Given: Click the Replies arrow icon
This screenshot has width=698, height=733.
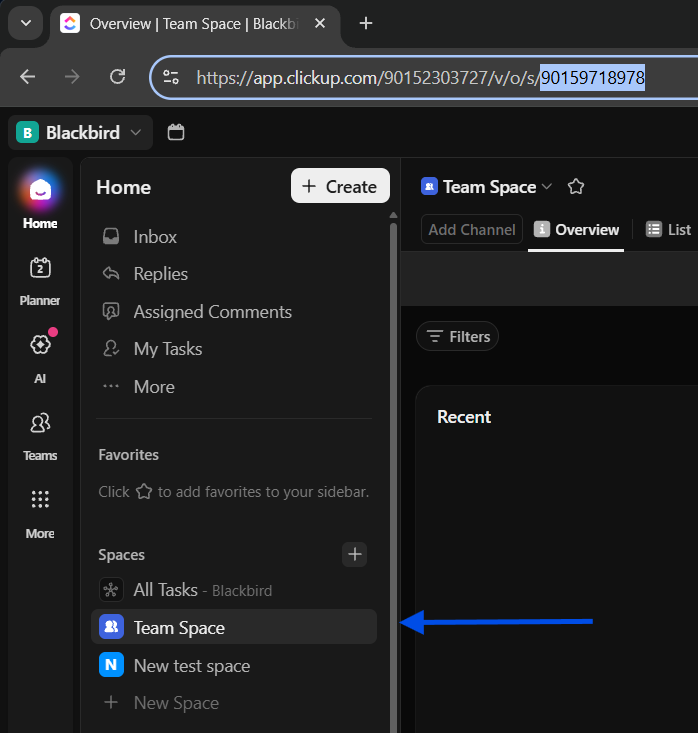Looking at the screenshot, I should tap(111, 273).
